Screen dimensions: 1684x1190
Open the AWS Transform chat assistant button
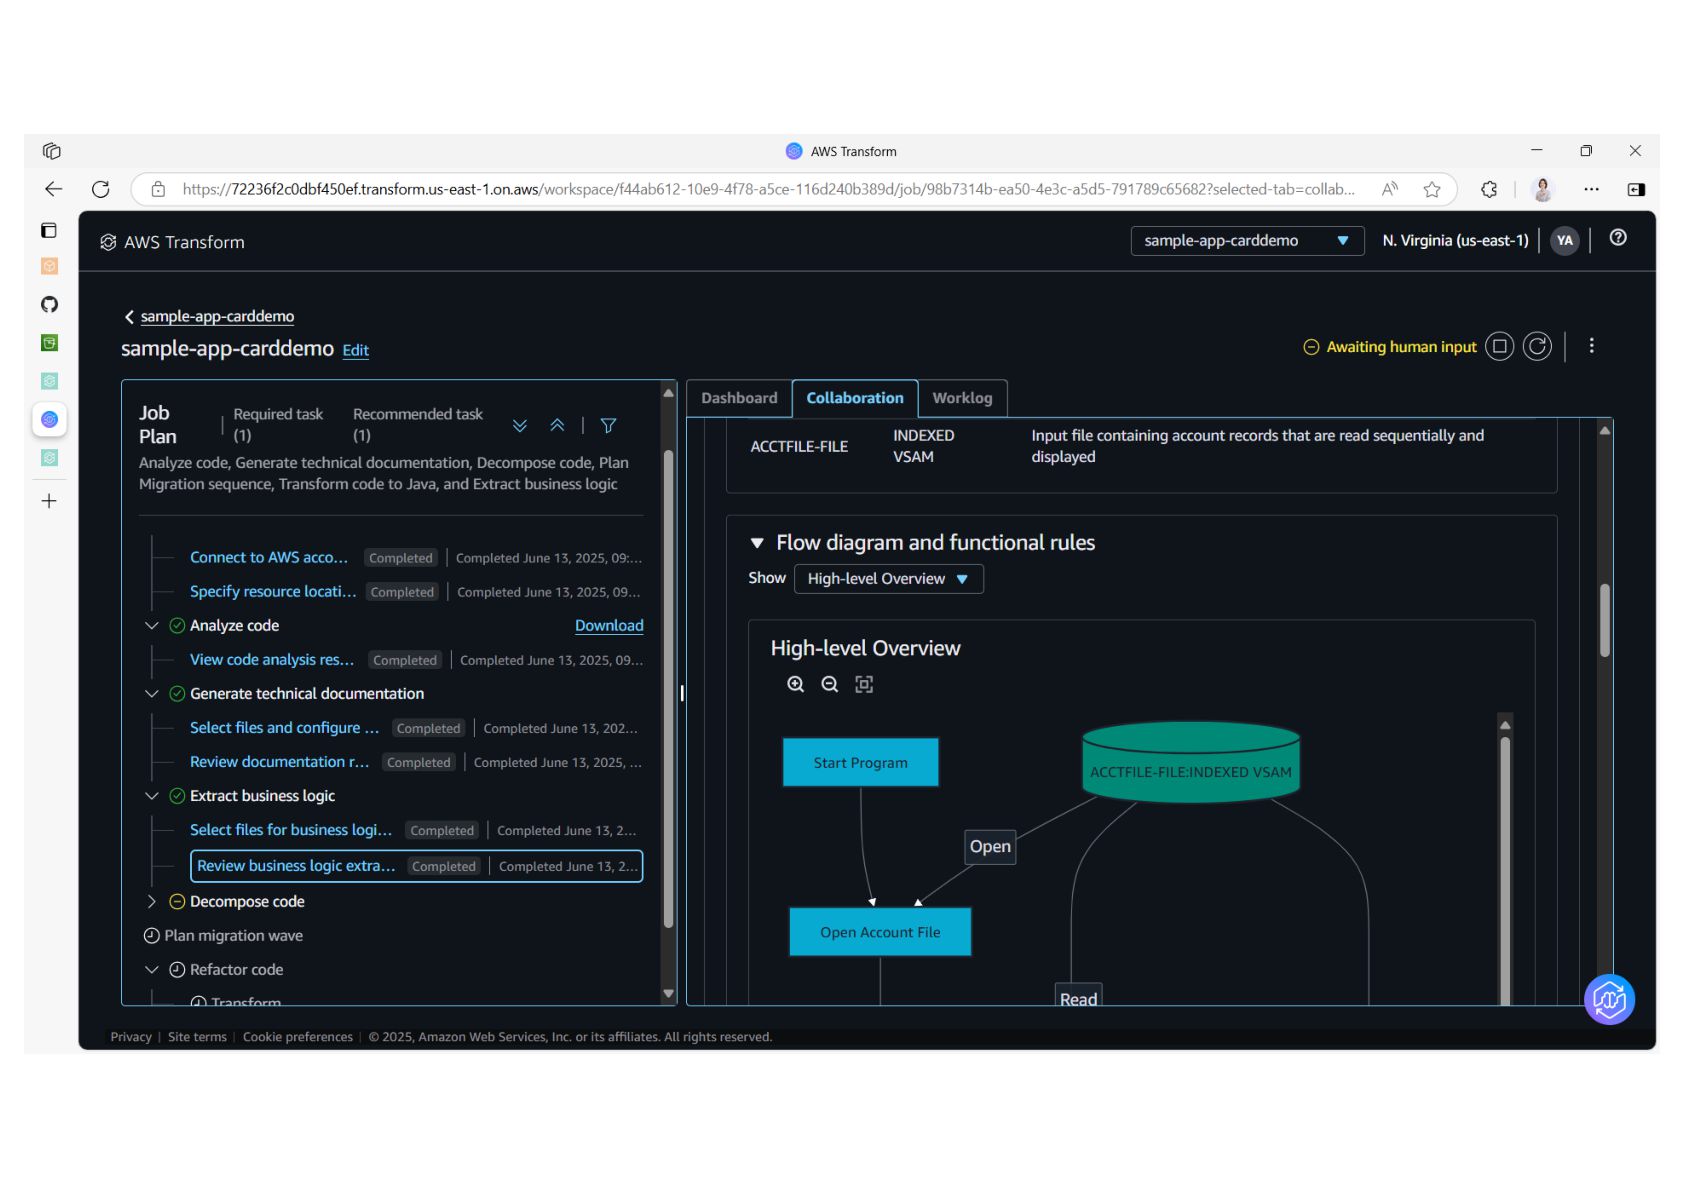pyautogui.click(x=1609, y=999)
